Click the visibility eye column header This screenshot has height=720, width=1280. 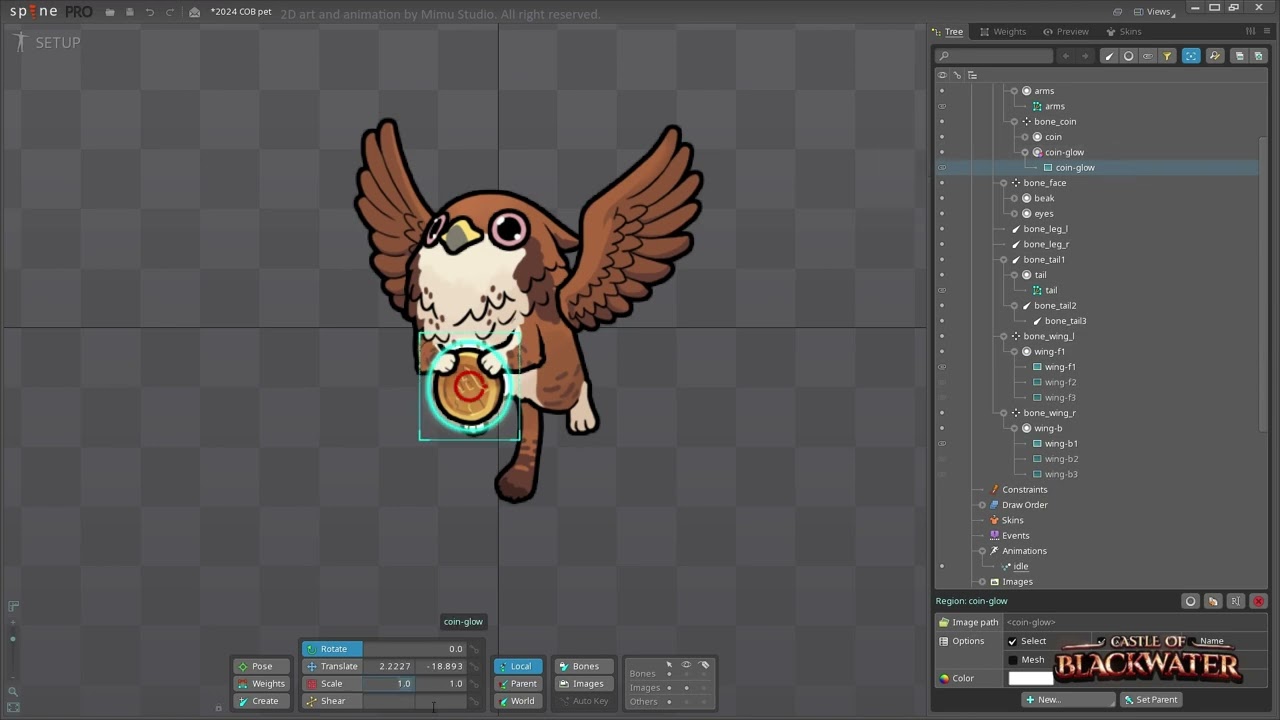click(941, 75)
